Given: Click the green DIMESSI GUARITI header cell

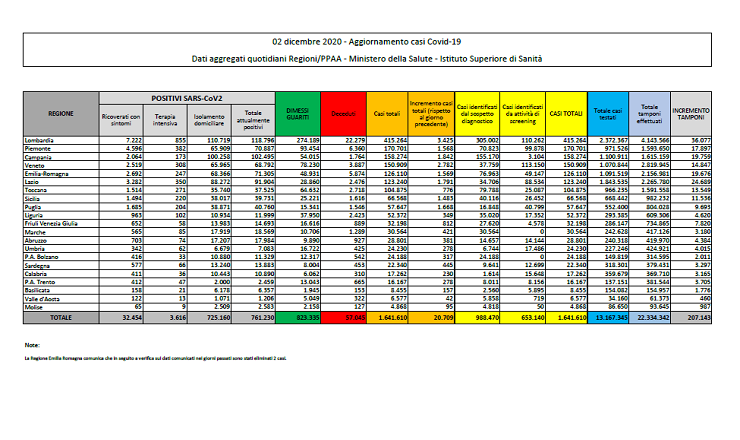Looking at the screenshot, I should (x=297, y=114).
